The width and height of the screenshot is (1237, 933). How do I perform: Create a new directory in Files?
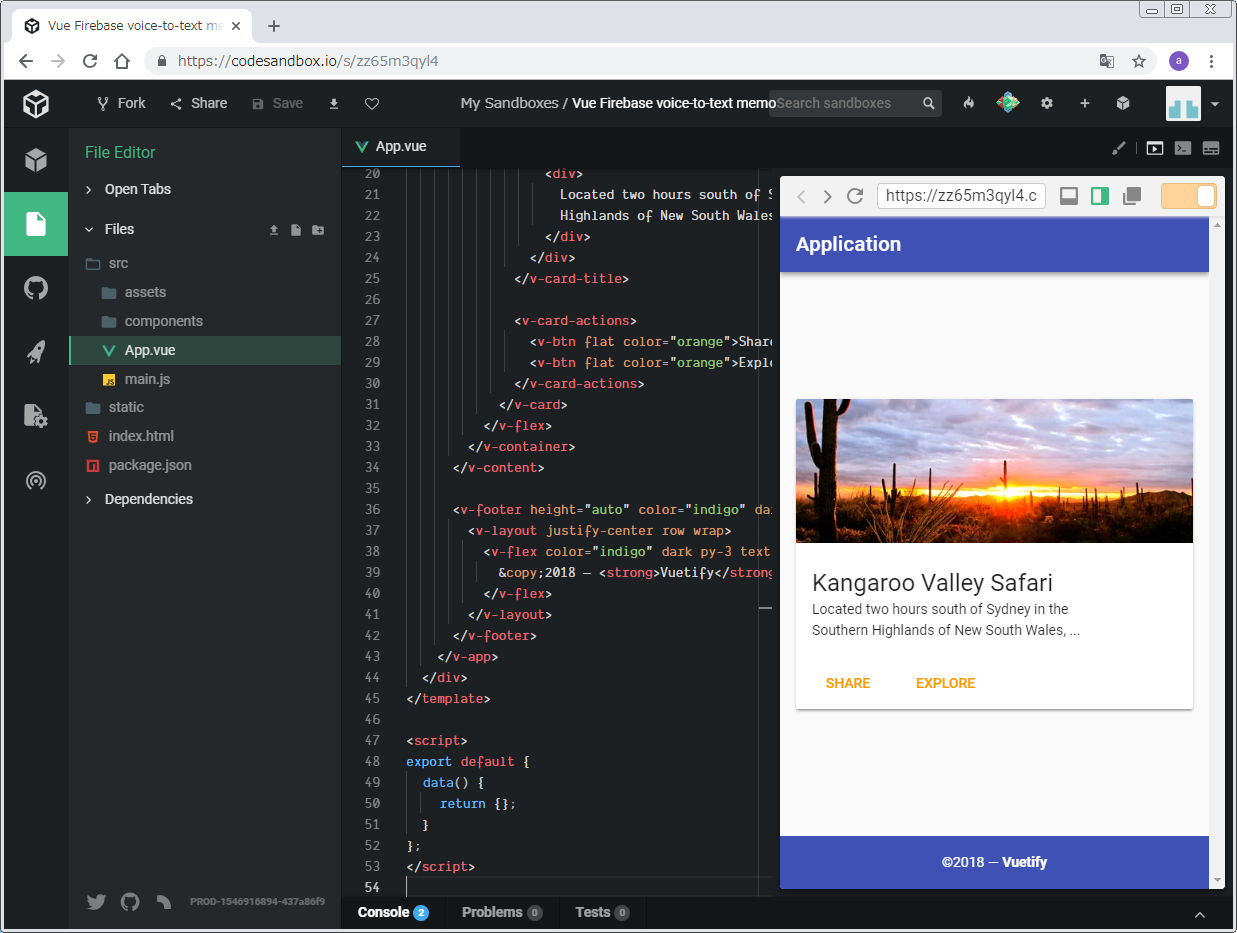pyautogui.click(x=318, y=230)
